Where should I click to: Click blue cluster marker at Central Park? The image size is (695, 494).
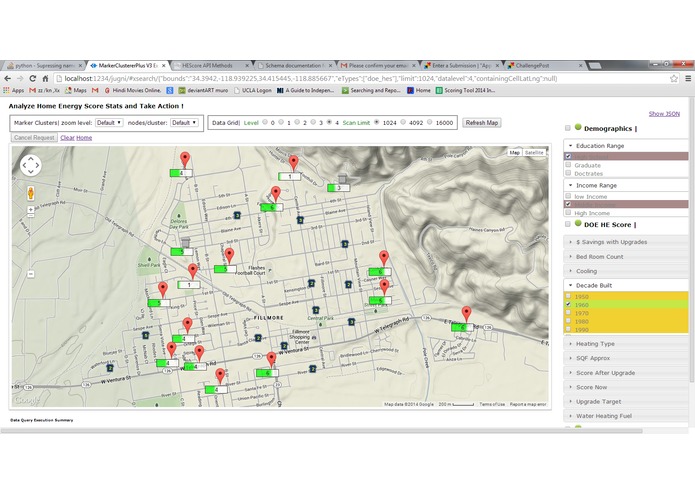click(x=316, y=310)
